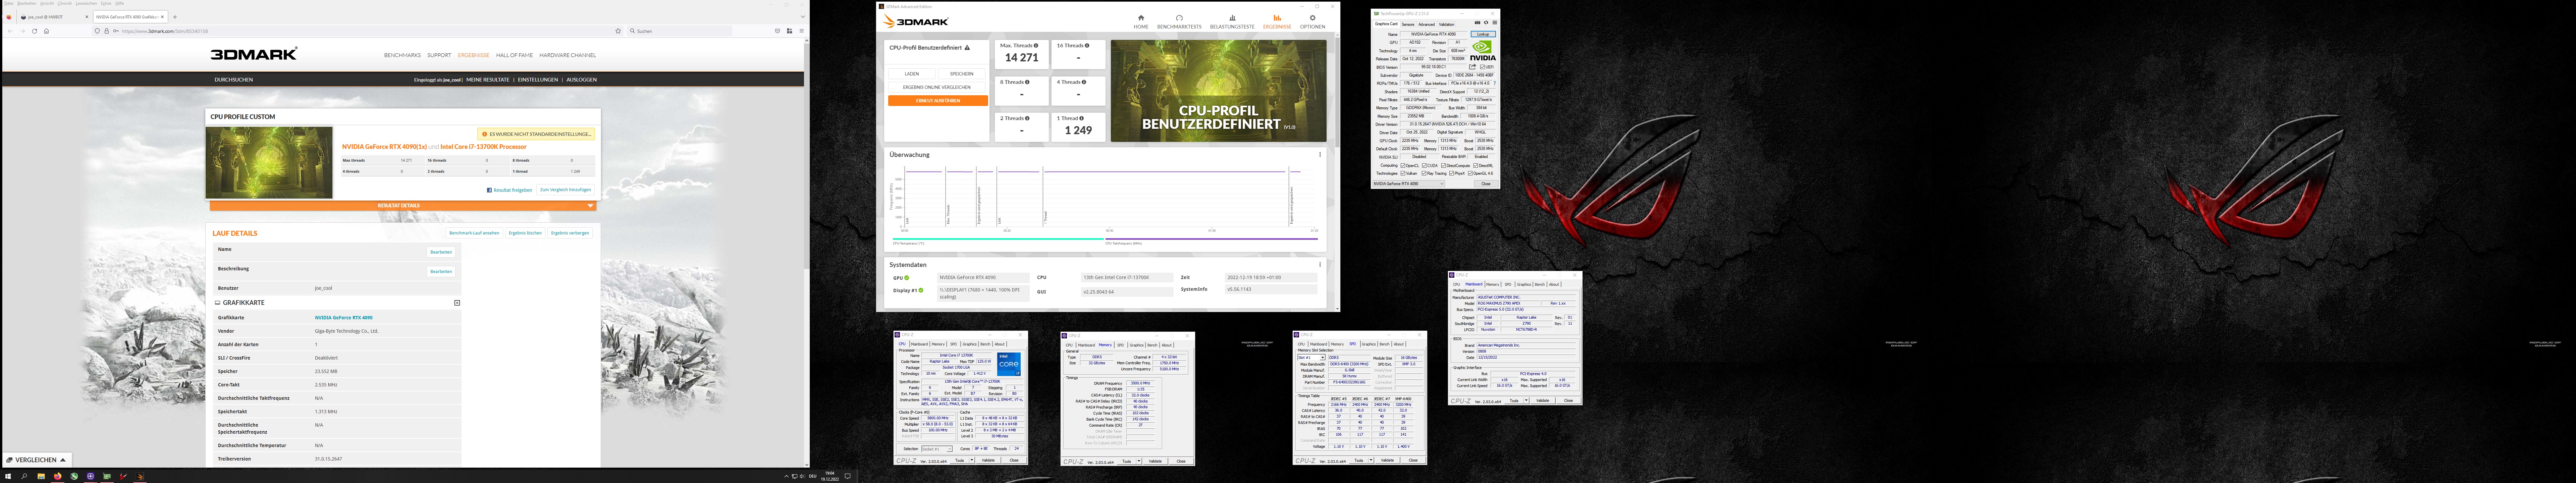Collapse the GRAFIKKARTE section
Image resolution: width=2576 pixels, height=483 pixels.
(x=457, y=303)
